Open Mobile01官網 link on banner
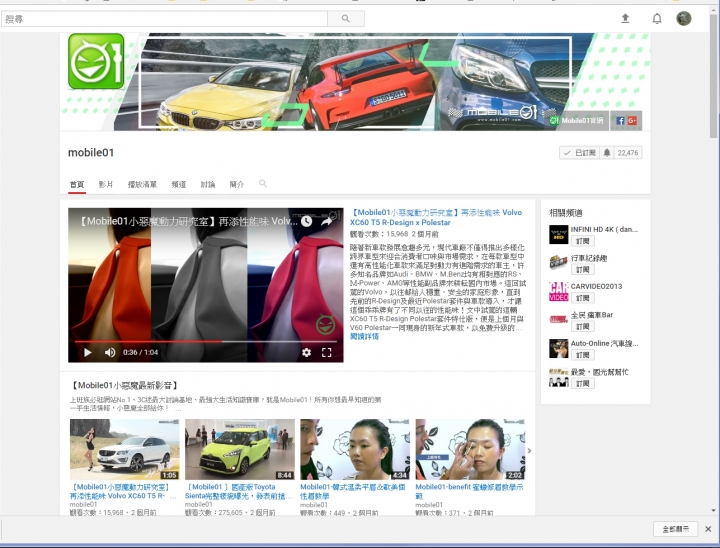This screenshot has height=548, width=720. 577,121
